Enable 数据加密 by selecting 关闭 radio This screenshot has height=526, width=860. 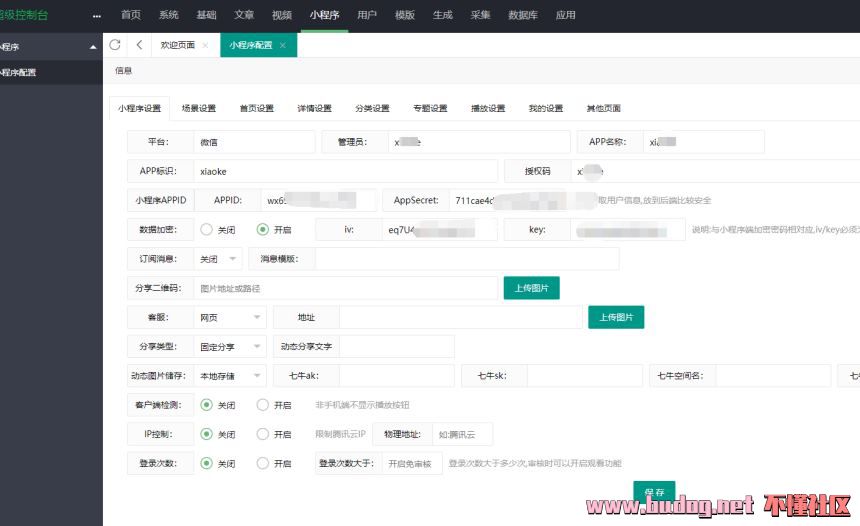point(207,229)
